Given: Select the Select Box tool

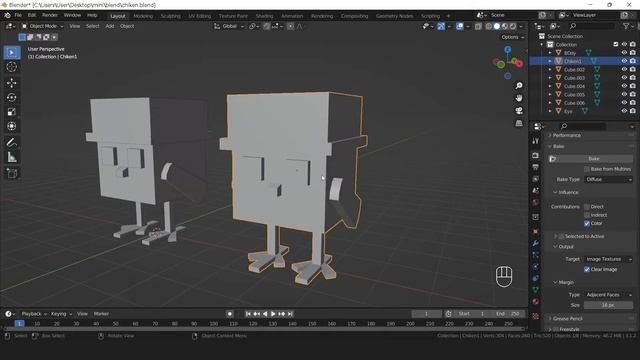Looking at the screenshot, I should pos(12,52).
